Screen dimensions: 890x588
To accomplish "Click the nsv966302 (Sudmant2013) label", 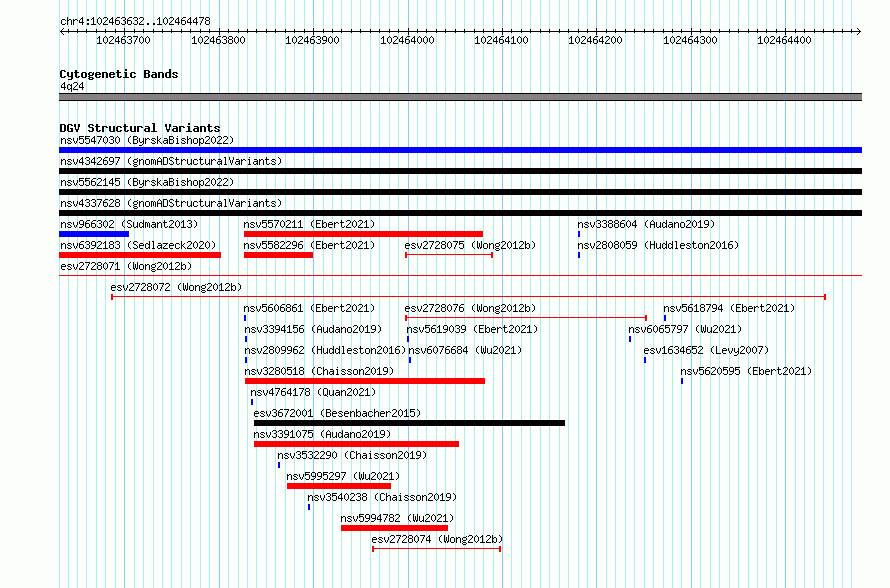I will [x=129, y=224].
